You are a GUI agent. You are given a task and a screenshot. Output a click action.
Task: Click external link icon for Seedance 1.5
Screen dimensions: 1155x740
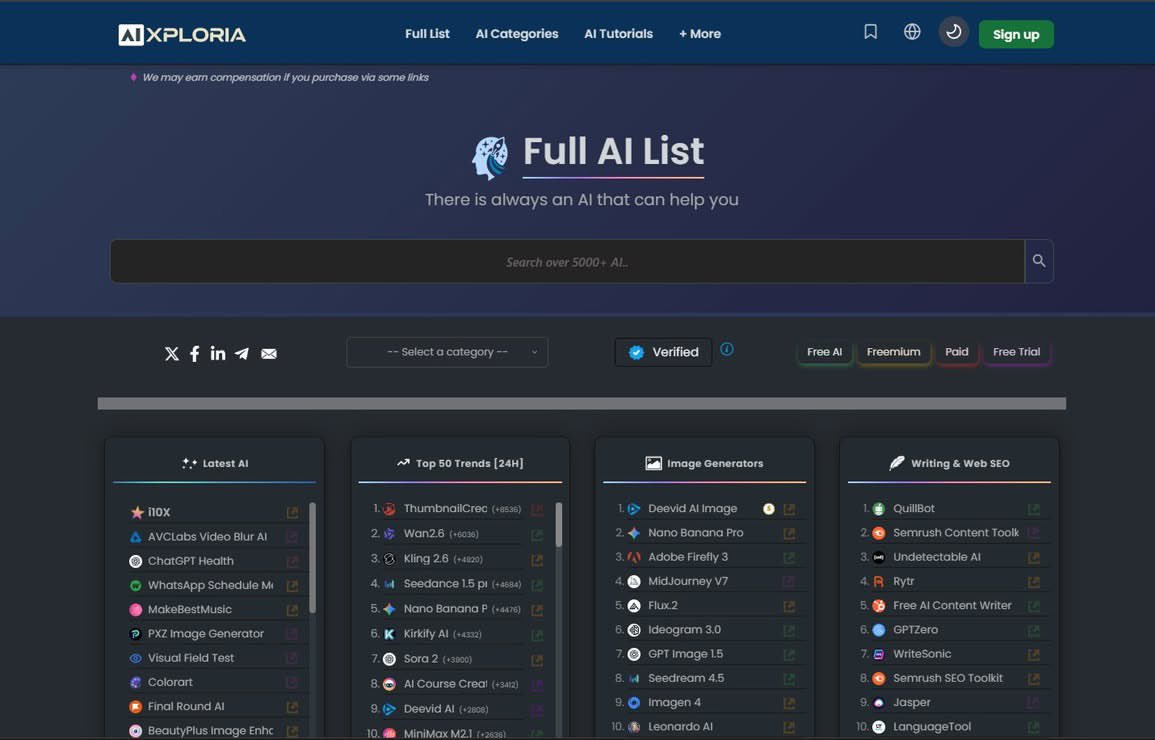click(x=537, y=585)
